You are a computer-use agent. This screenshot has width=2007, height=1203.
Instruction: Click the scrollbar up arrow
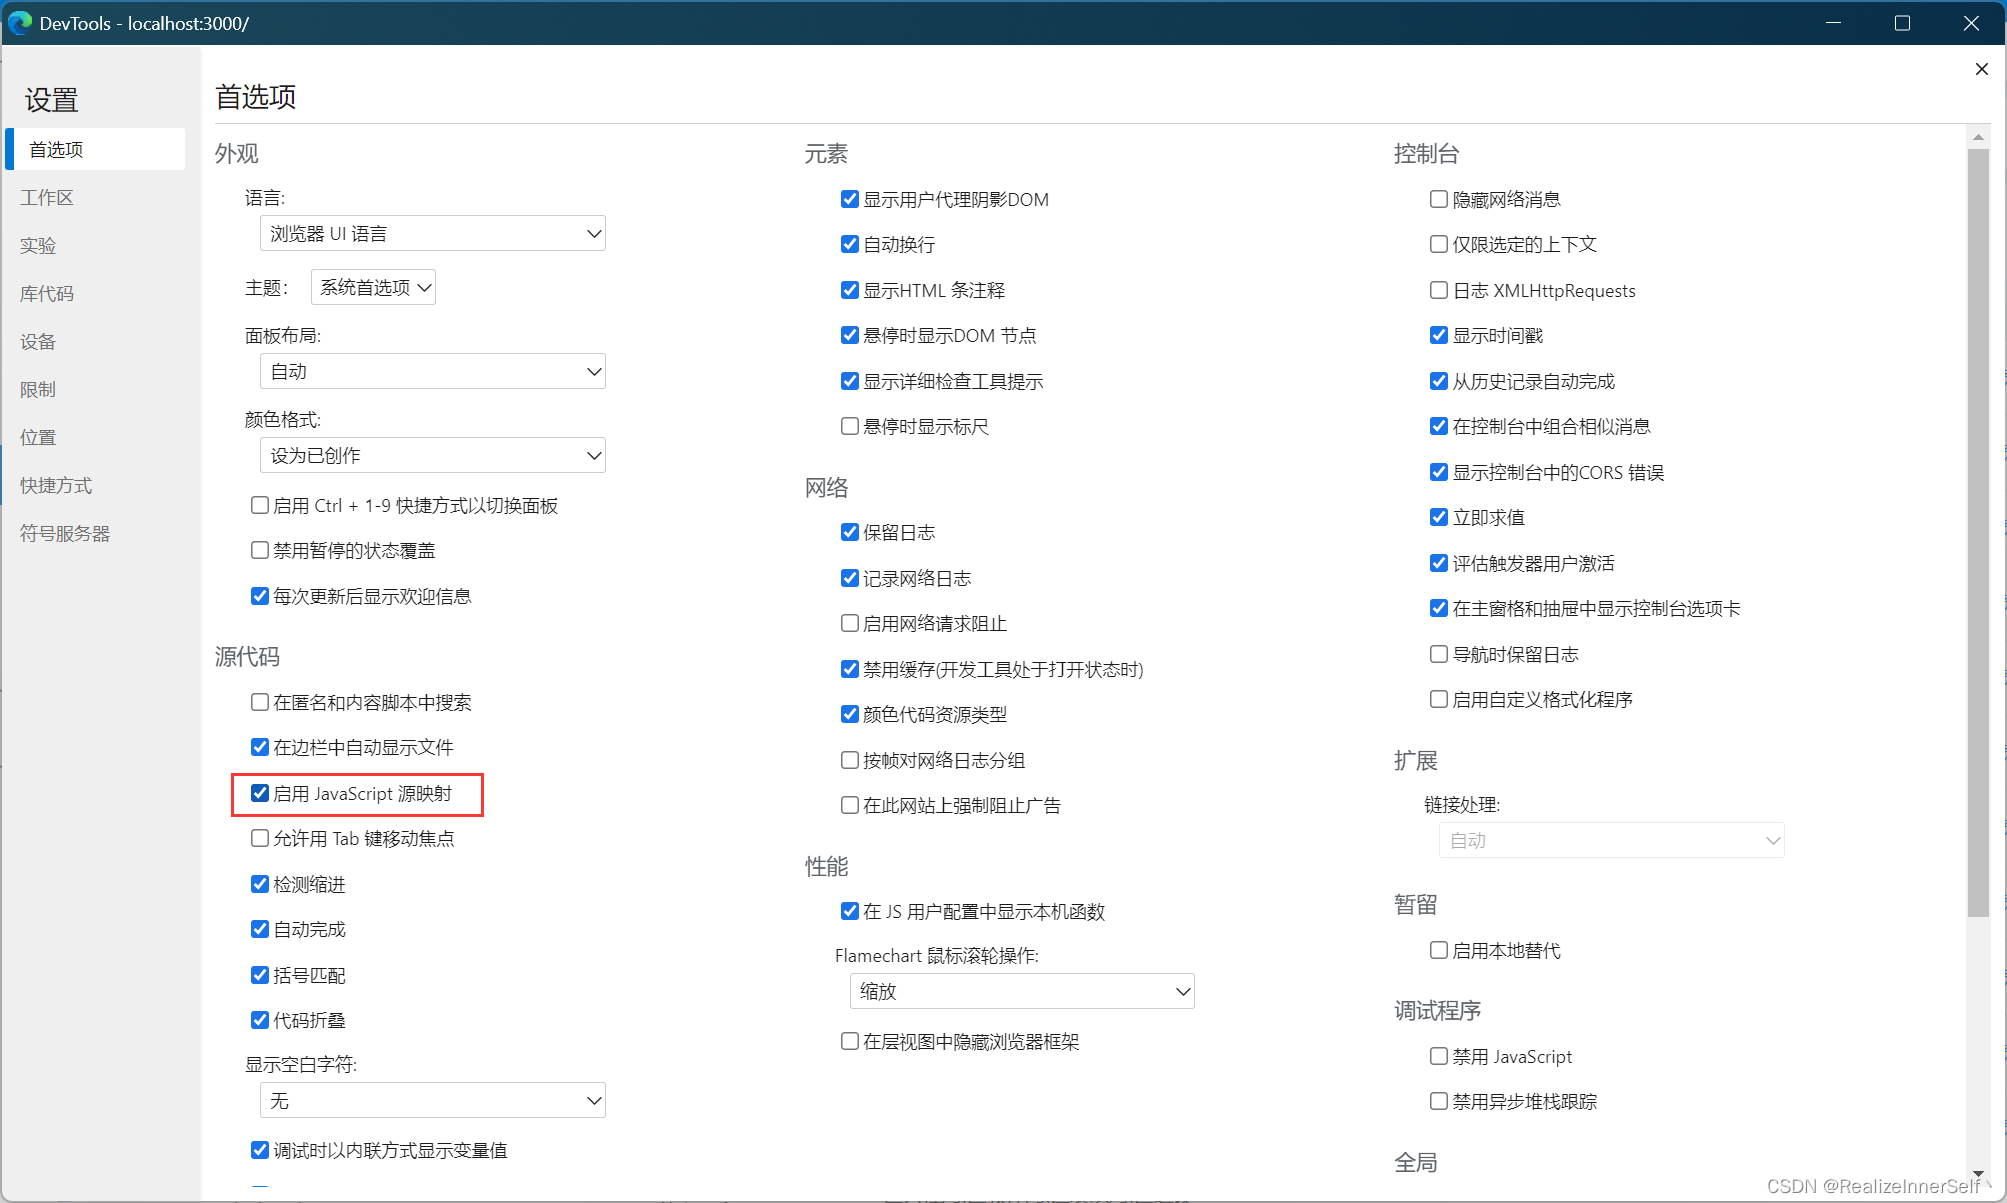1977,137
